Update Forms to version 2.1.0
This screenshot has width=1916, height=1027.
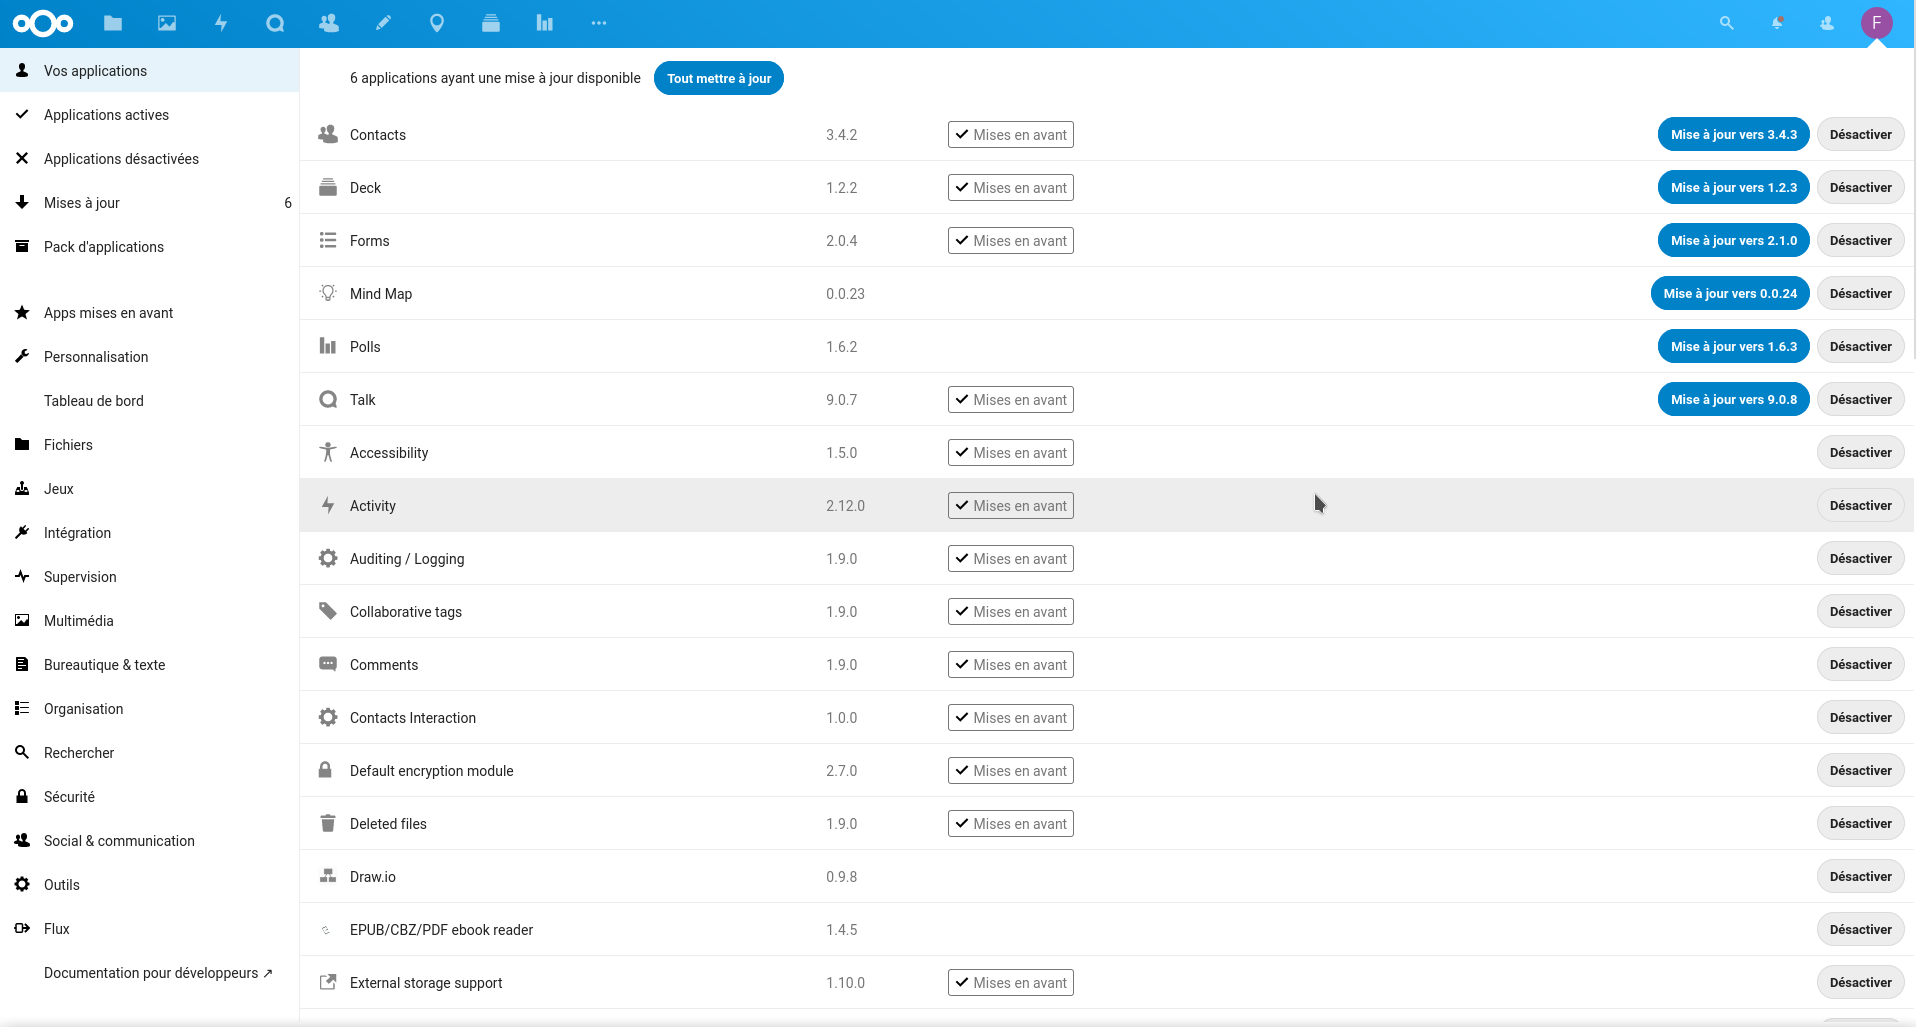point(1733,240)
